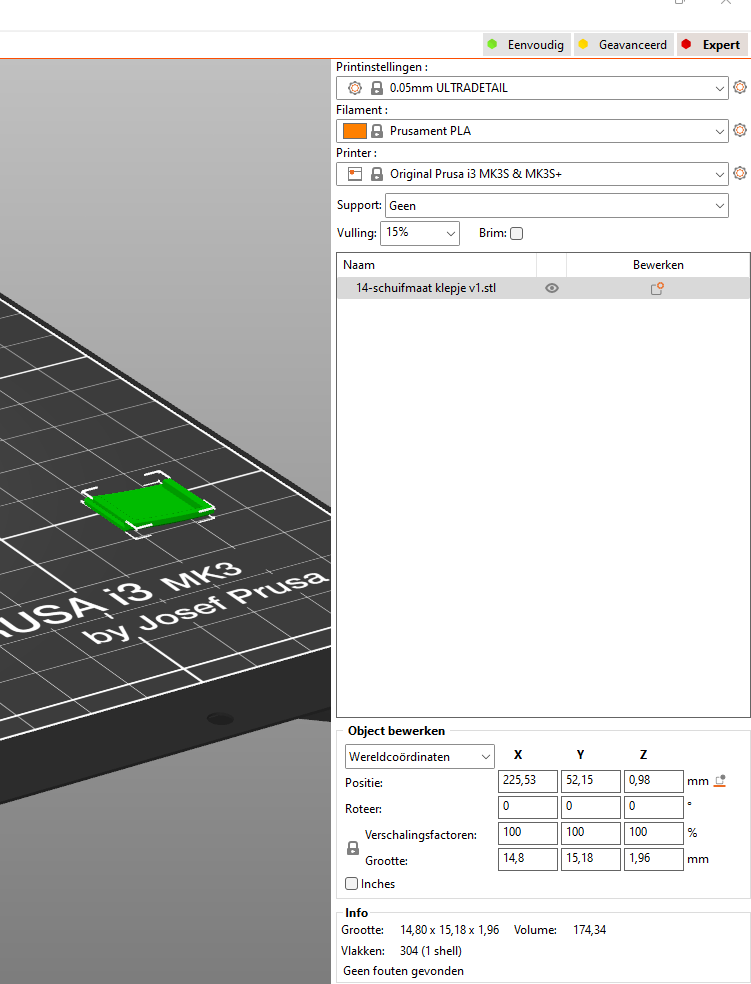Click the orange filament color swatch
The width and height of the screenshot is (751, 984).
(x=354, y=131)
